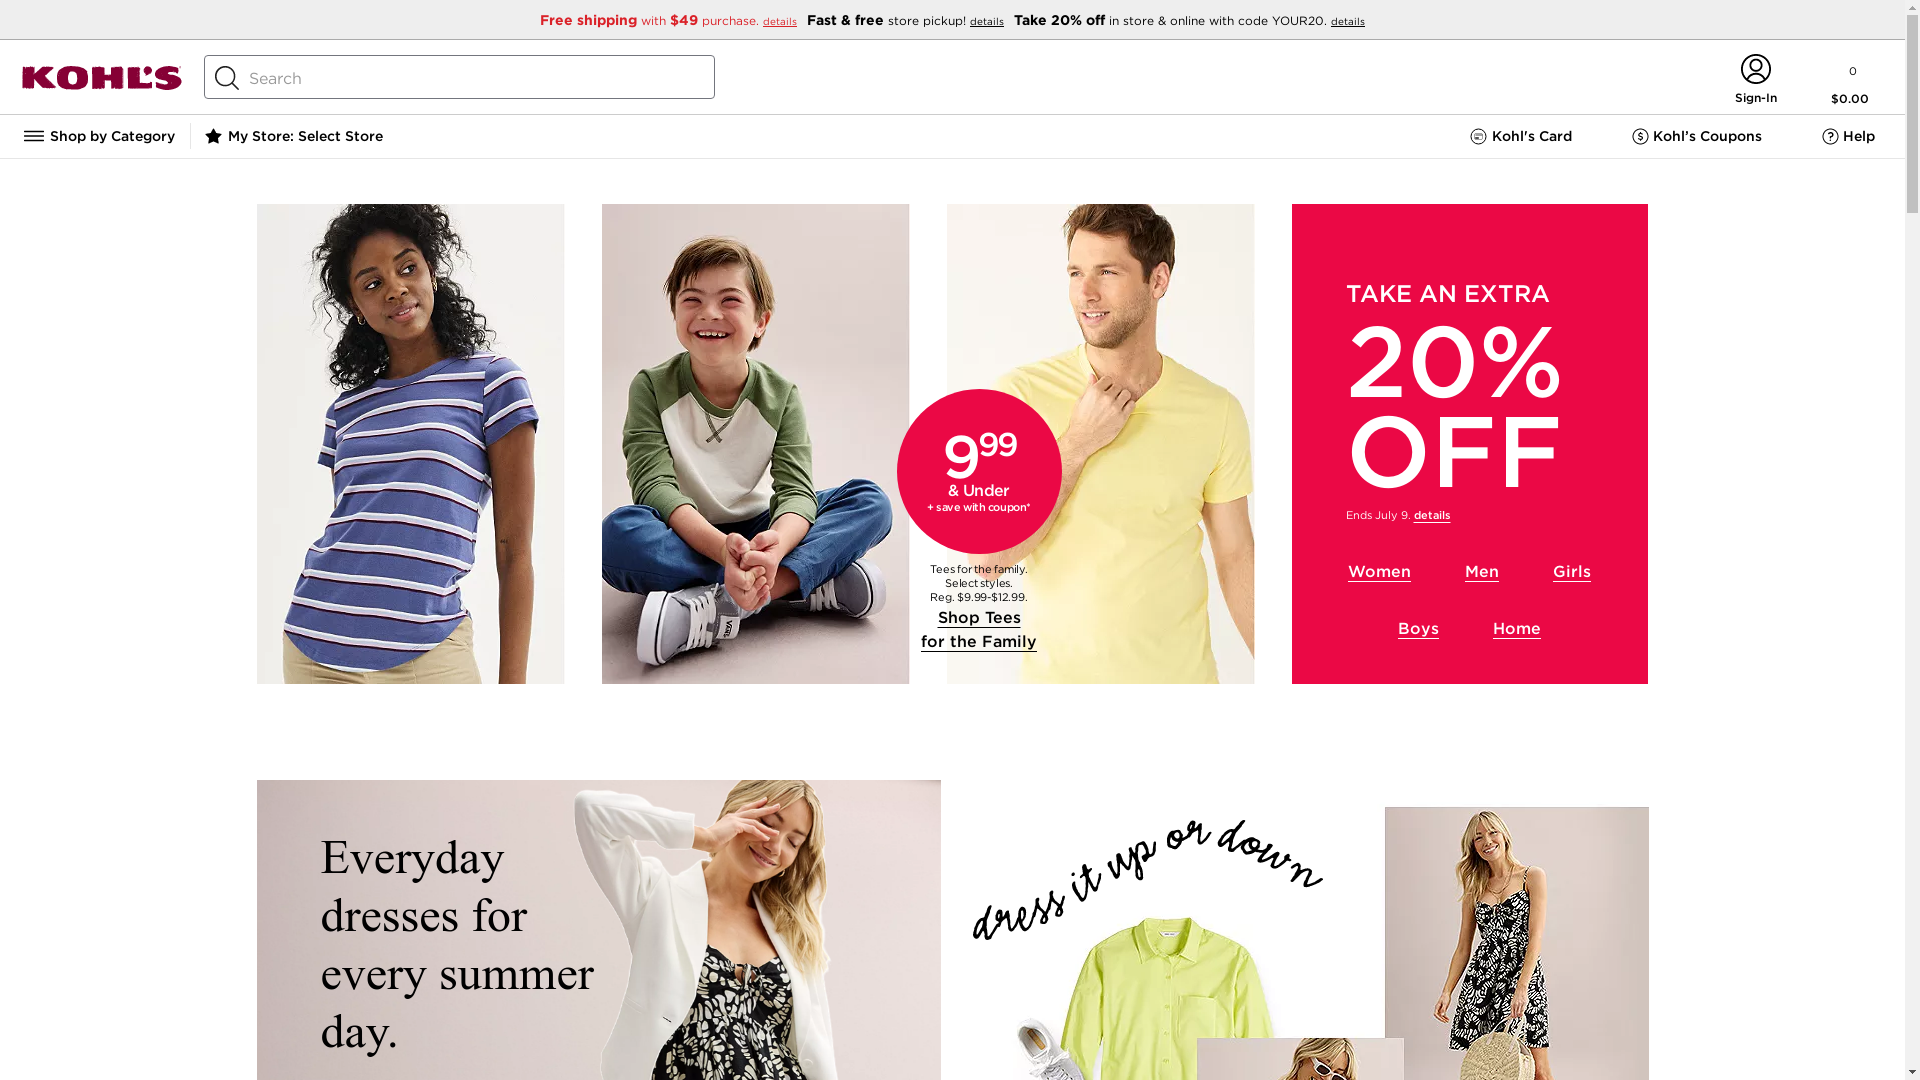
Task: Open YOUR20 code details link
Action: tap(1348, 21)
